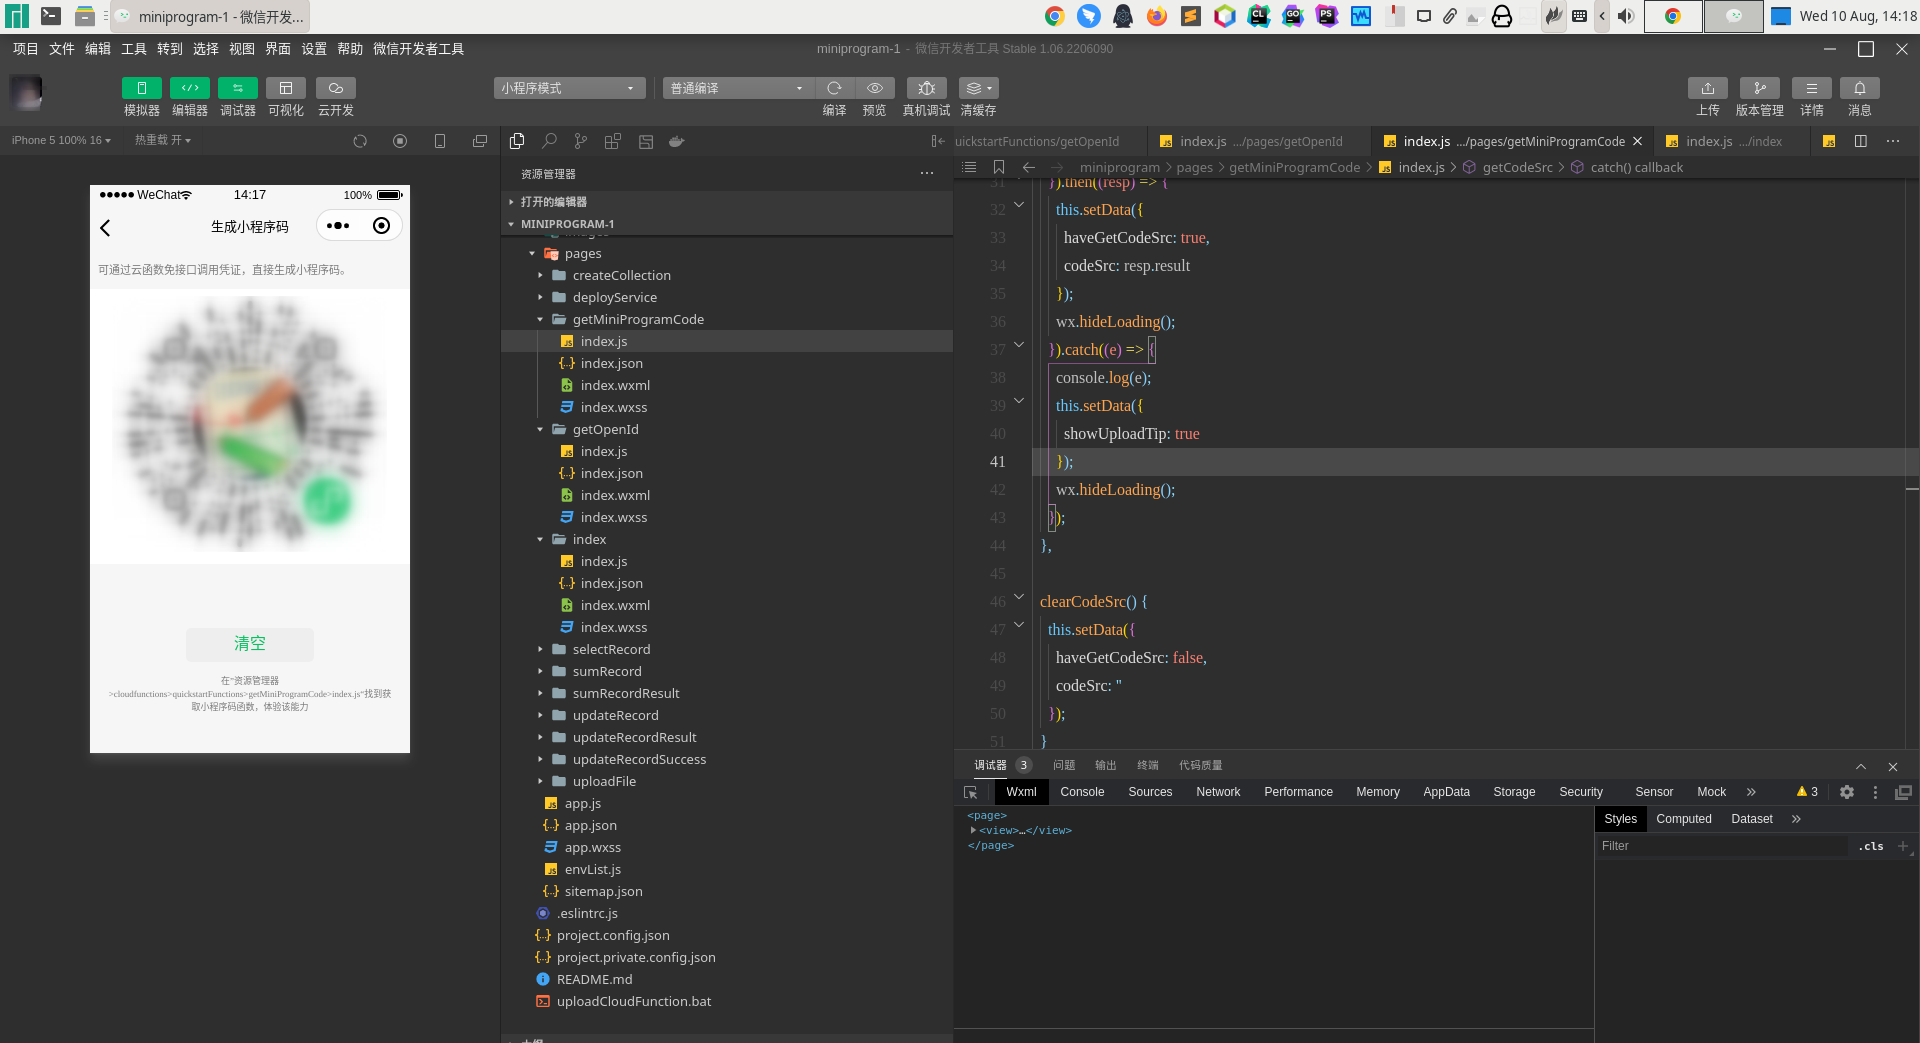Viewport: 1920px width, 1043px height.
Task: Start real device debugging (真机调试)
Action: tap(926, 88)
